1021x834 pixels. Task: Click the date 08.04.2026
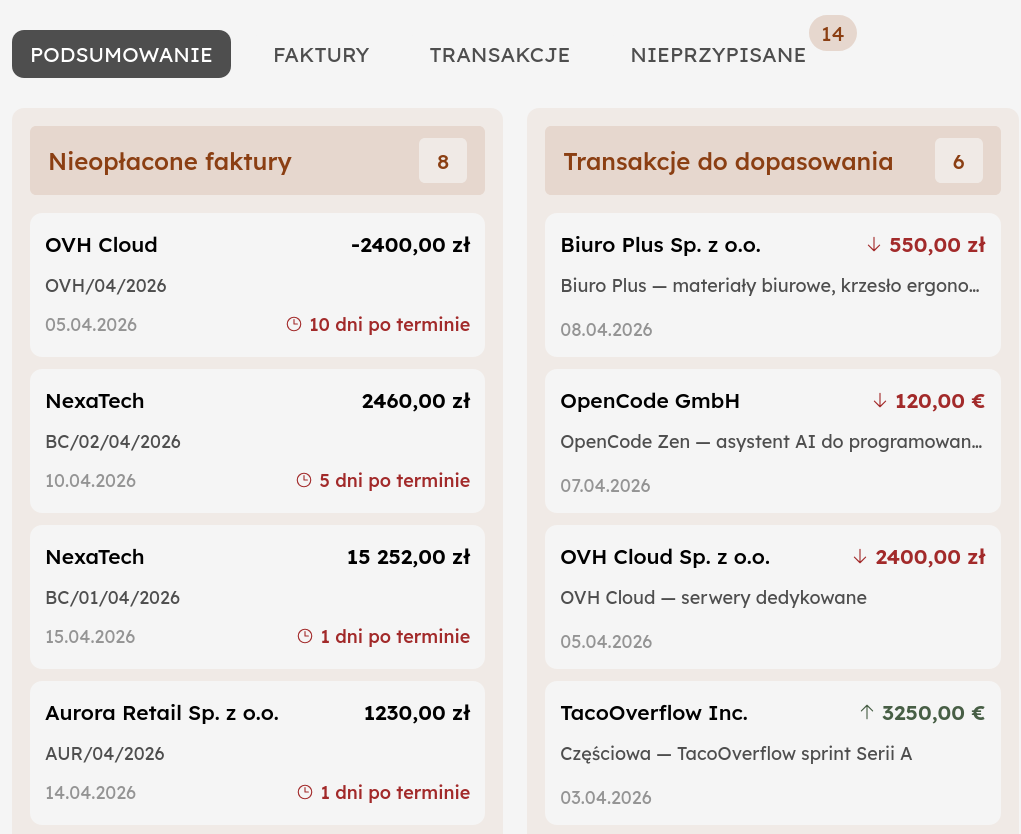tap(606, 329)
